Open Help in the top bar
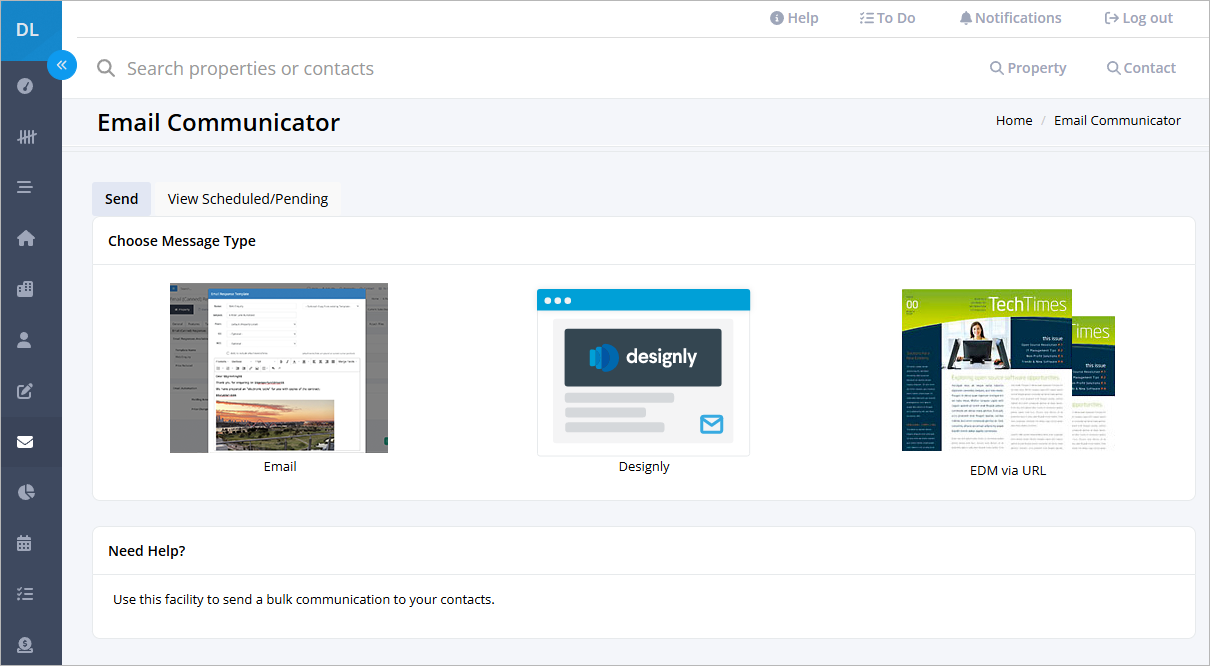This screenshot has width=1210, height=666. pyautogui.click(x=794, y=18)
